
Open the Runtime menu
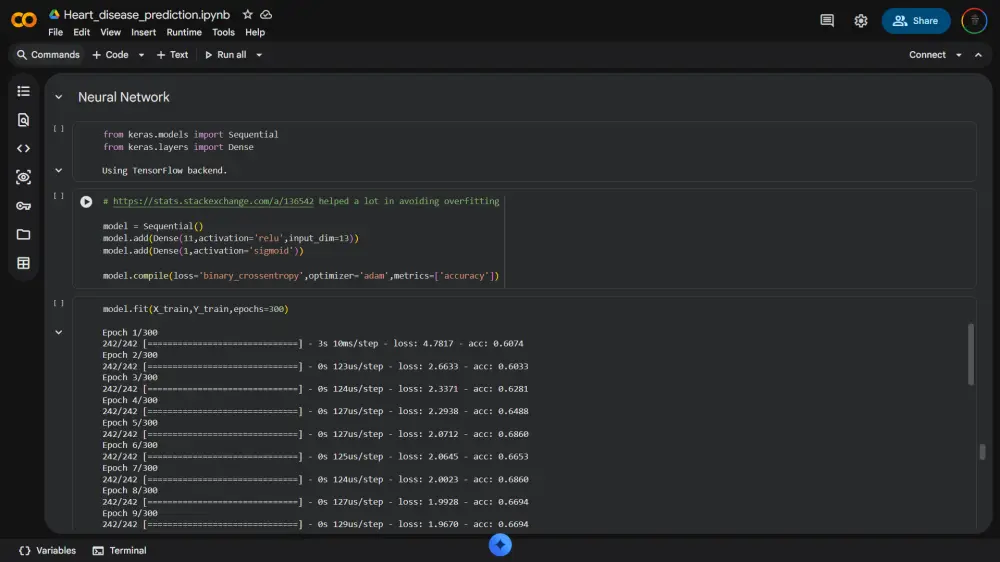click(x=184, y=32)
